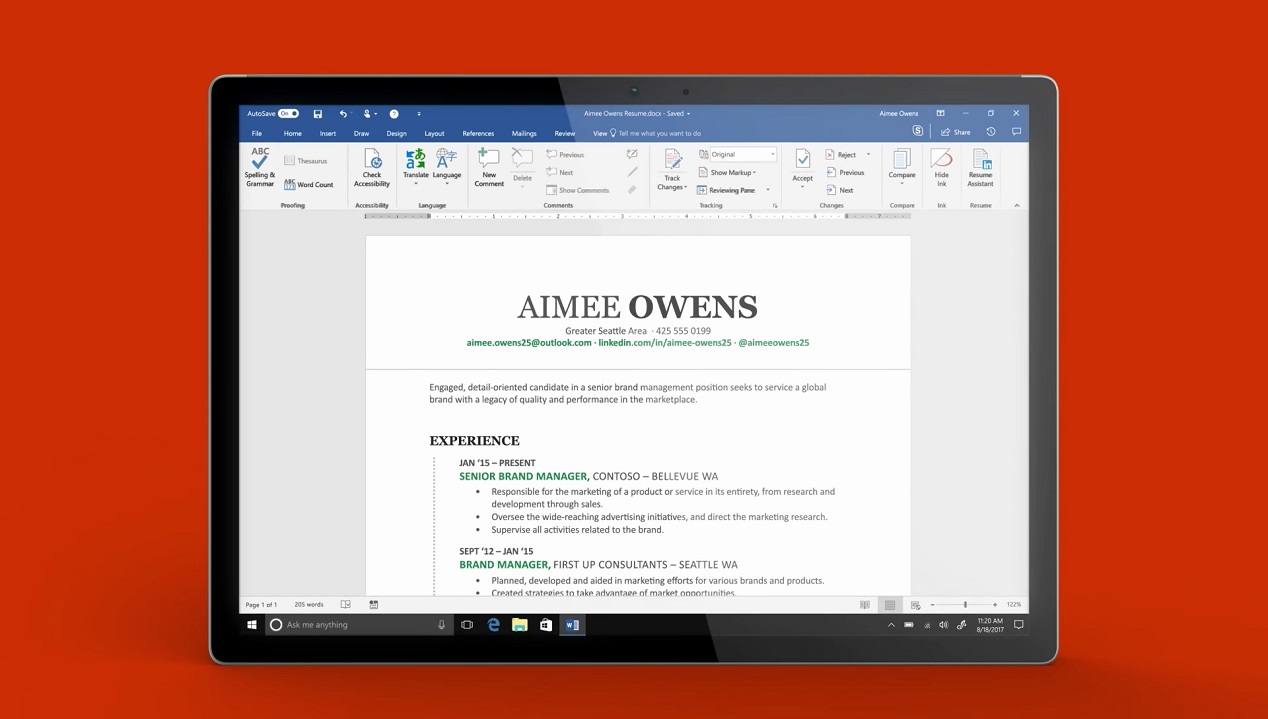This screenshot has width=1268, height=719.
Task: Open the Design tab
Action: pyautogui.click(x=397, y=133)
